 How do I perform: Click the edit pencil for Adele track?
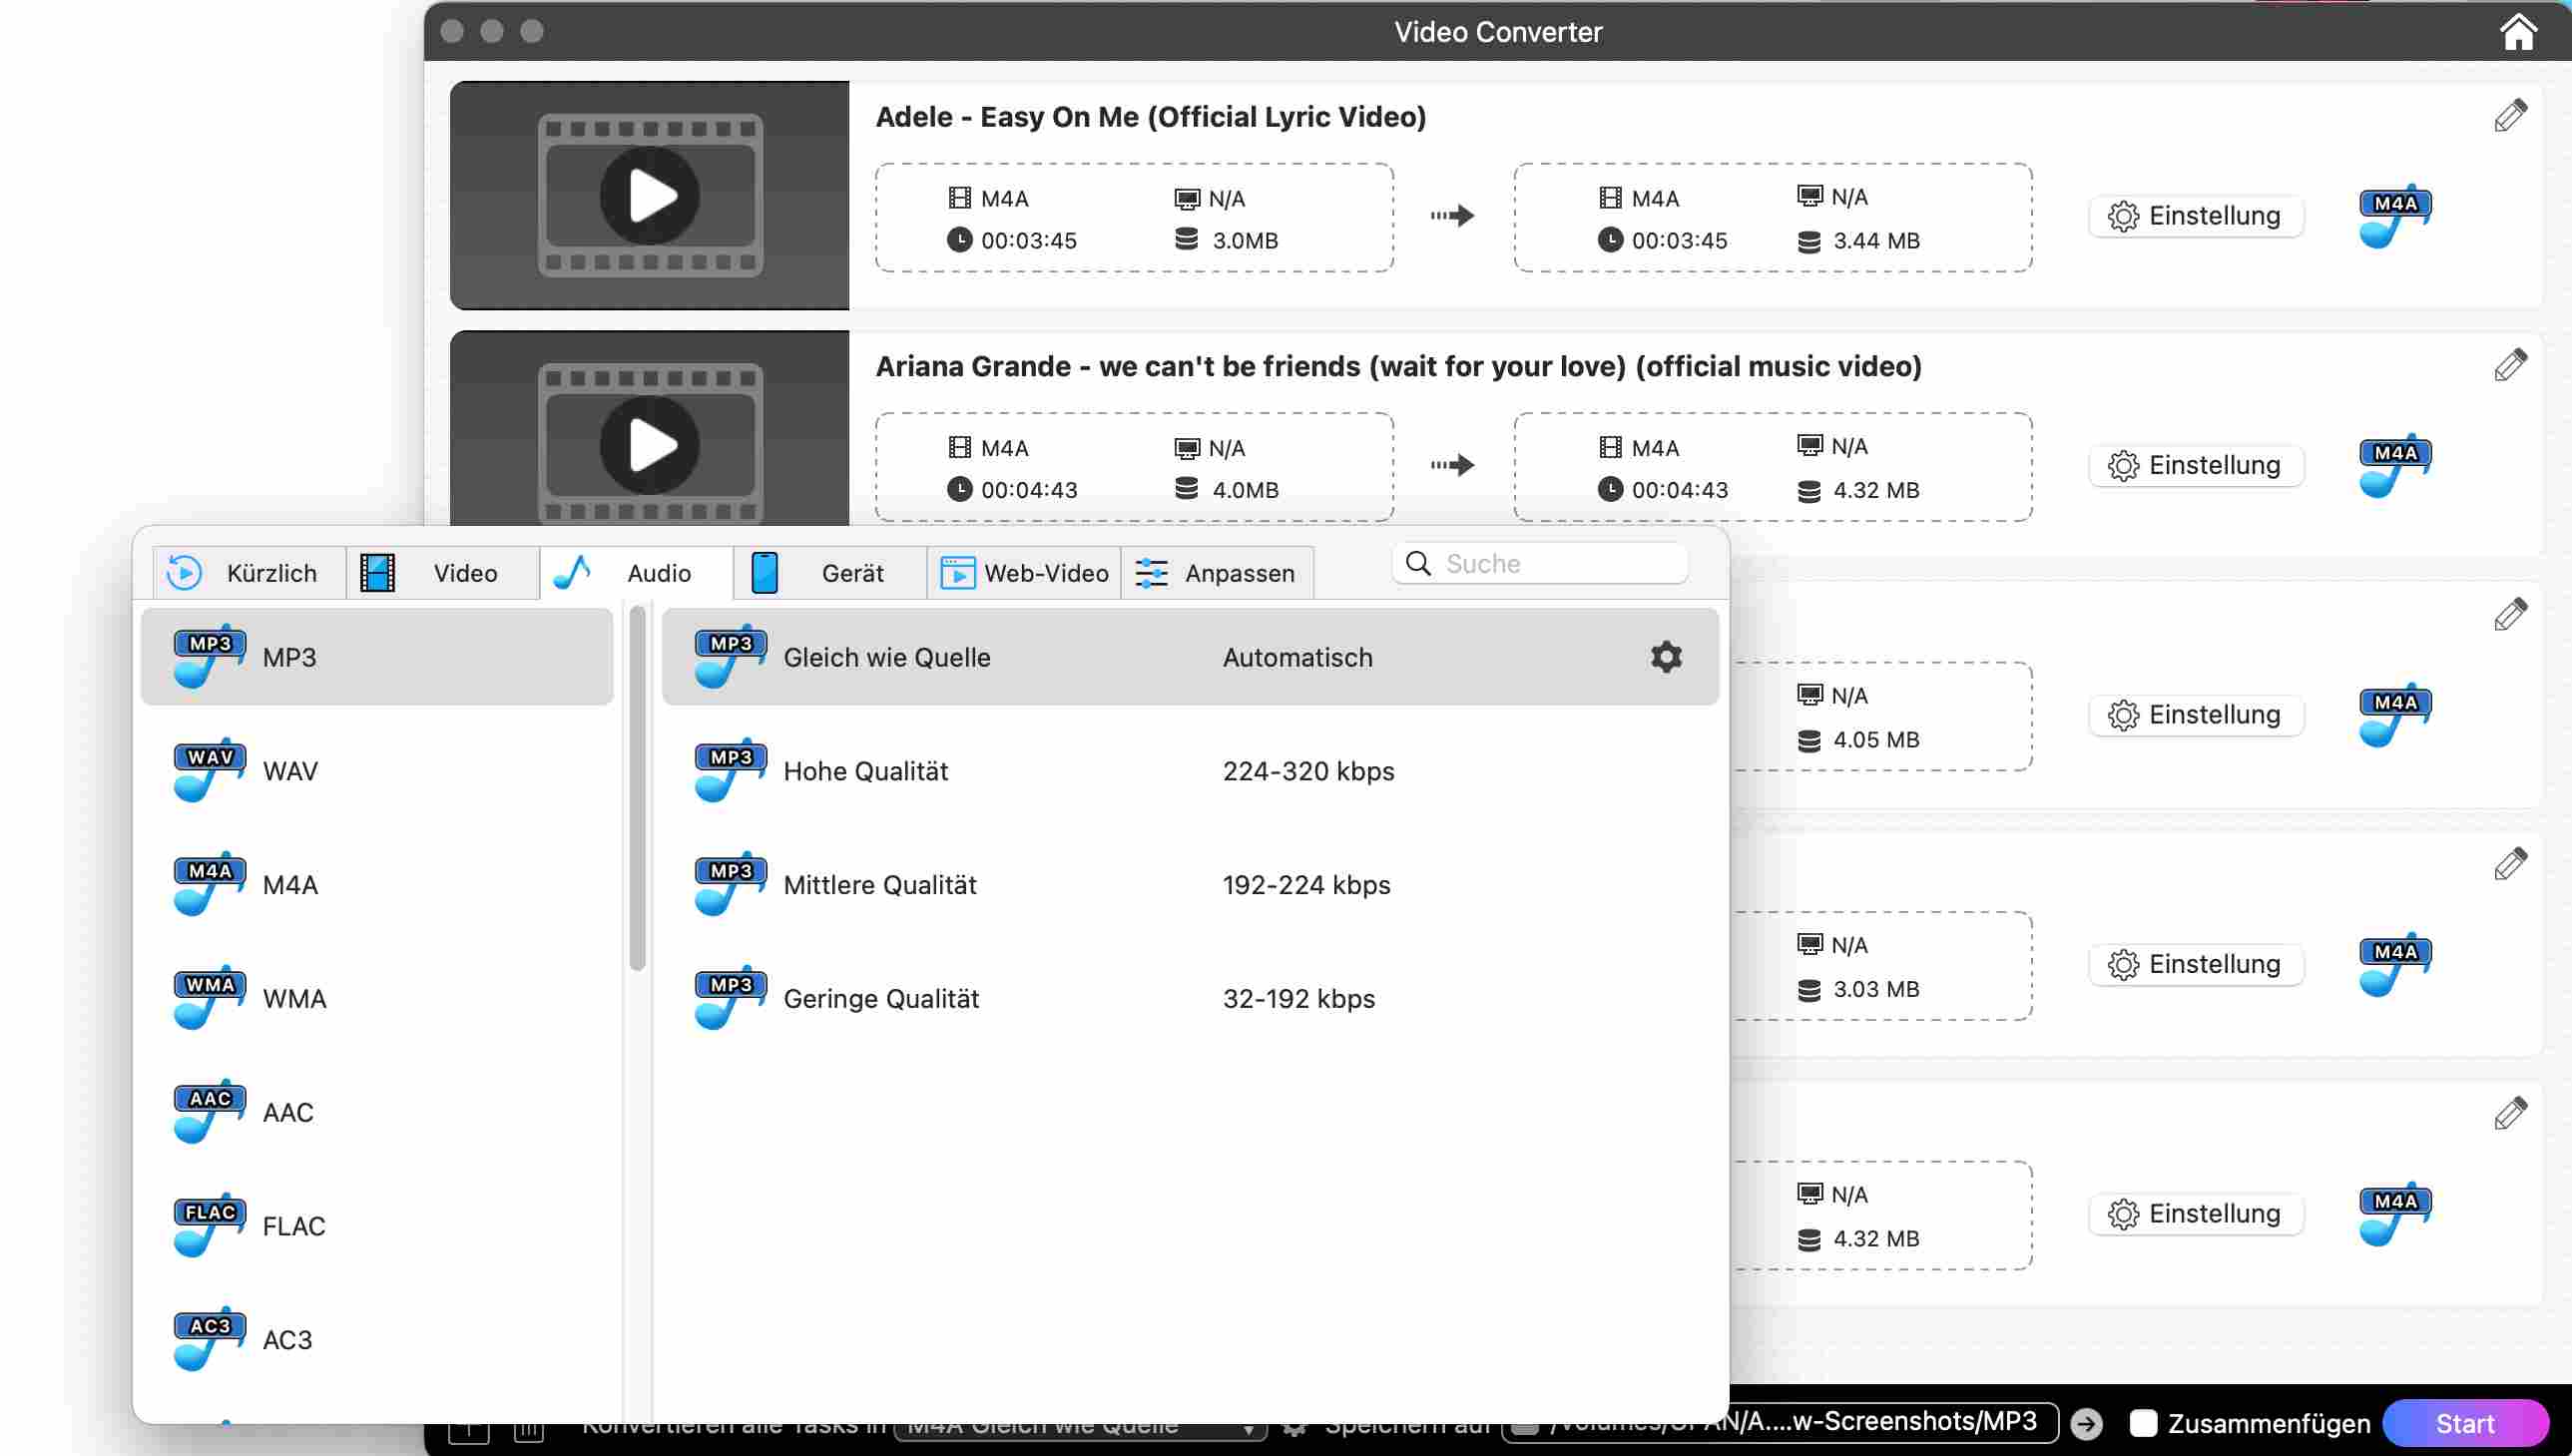click(x=2509, y=116)
